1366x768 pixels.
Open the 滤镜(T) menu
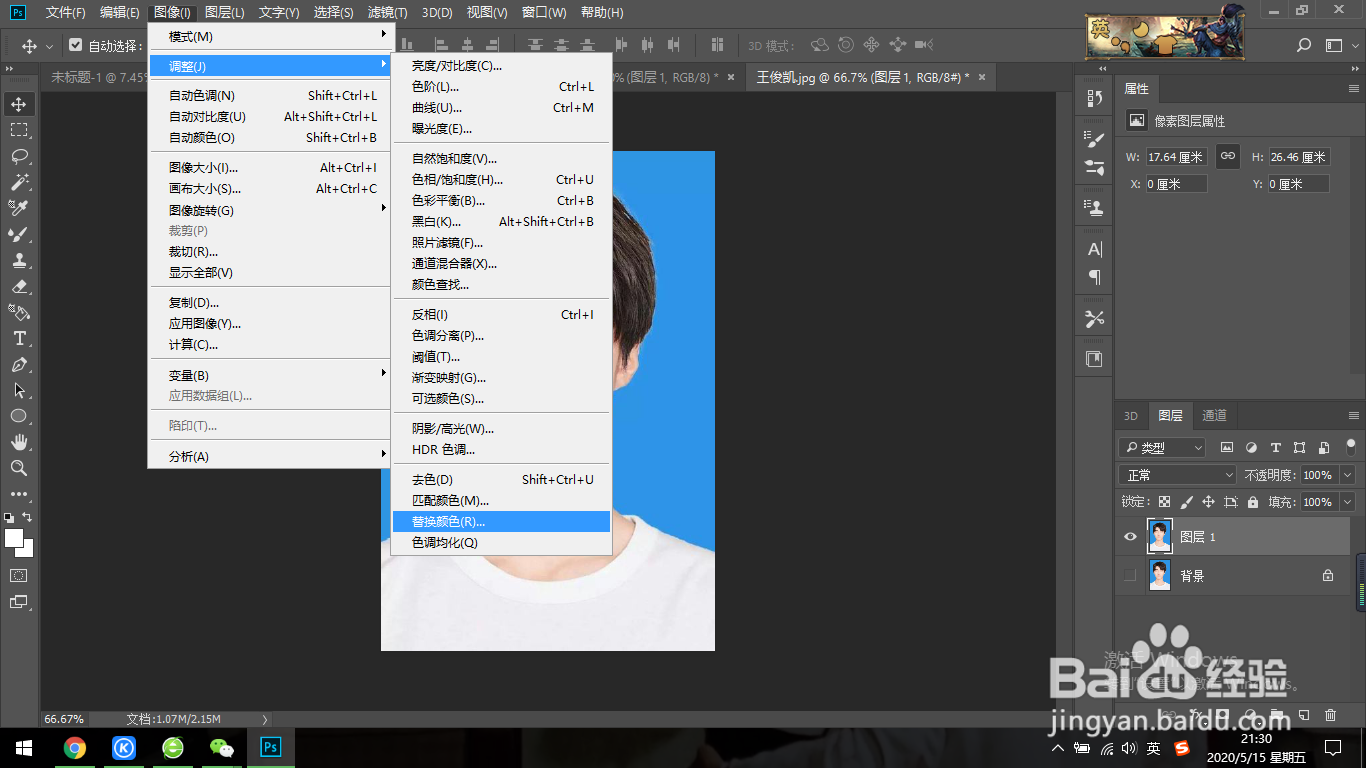[387, 12]
